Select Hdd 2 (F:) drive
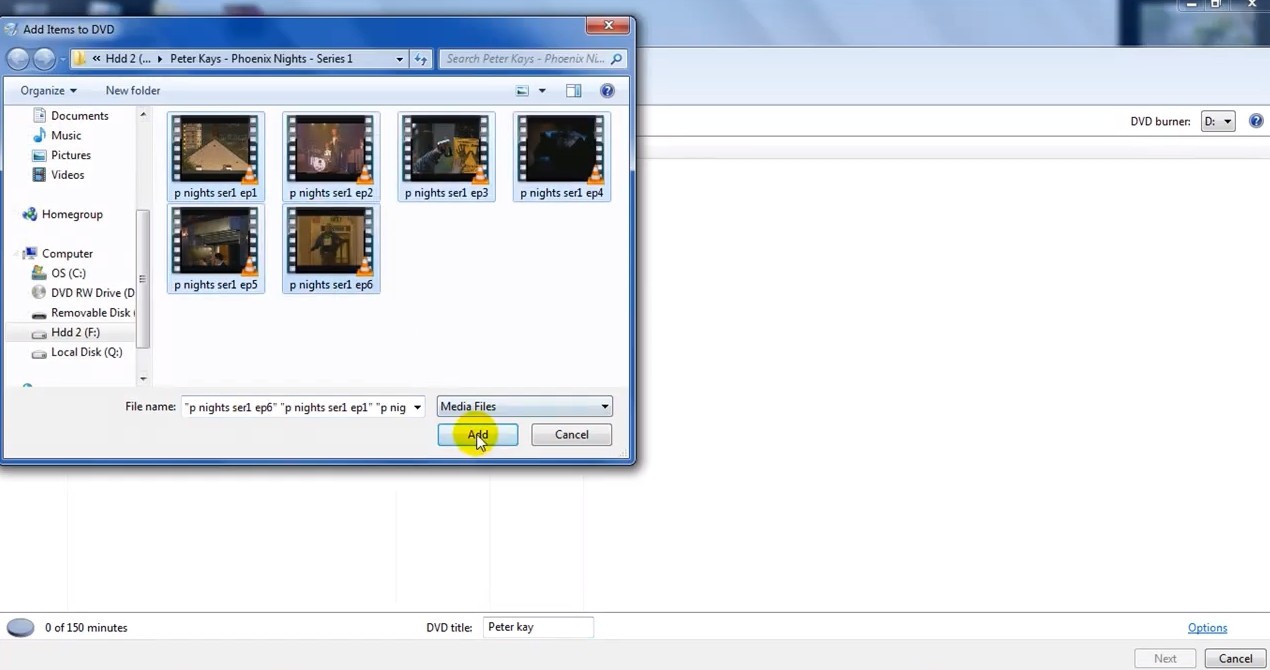 click(x=74, y=332)
